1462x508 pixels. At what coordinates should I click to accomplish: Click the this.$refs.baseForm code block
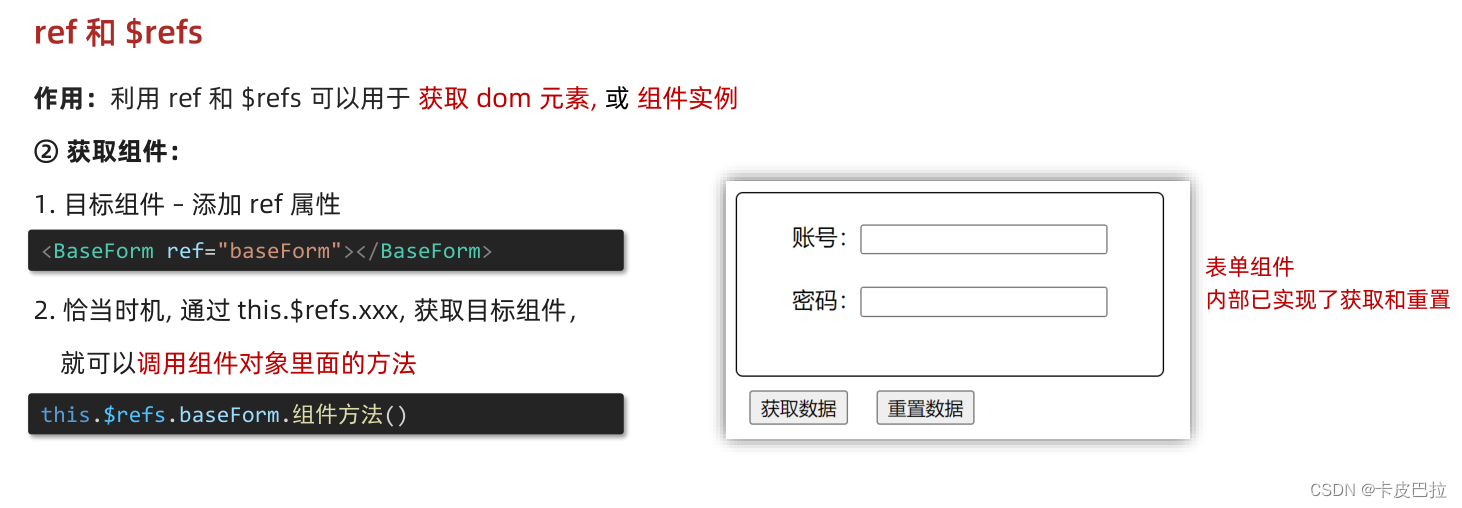[326, 414]
